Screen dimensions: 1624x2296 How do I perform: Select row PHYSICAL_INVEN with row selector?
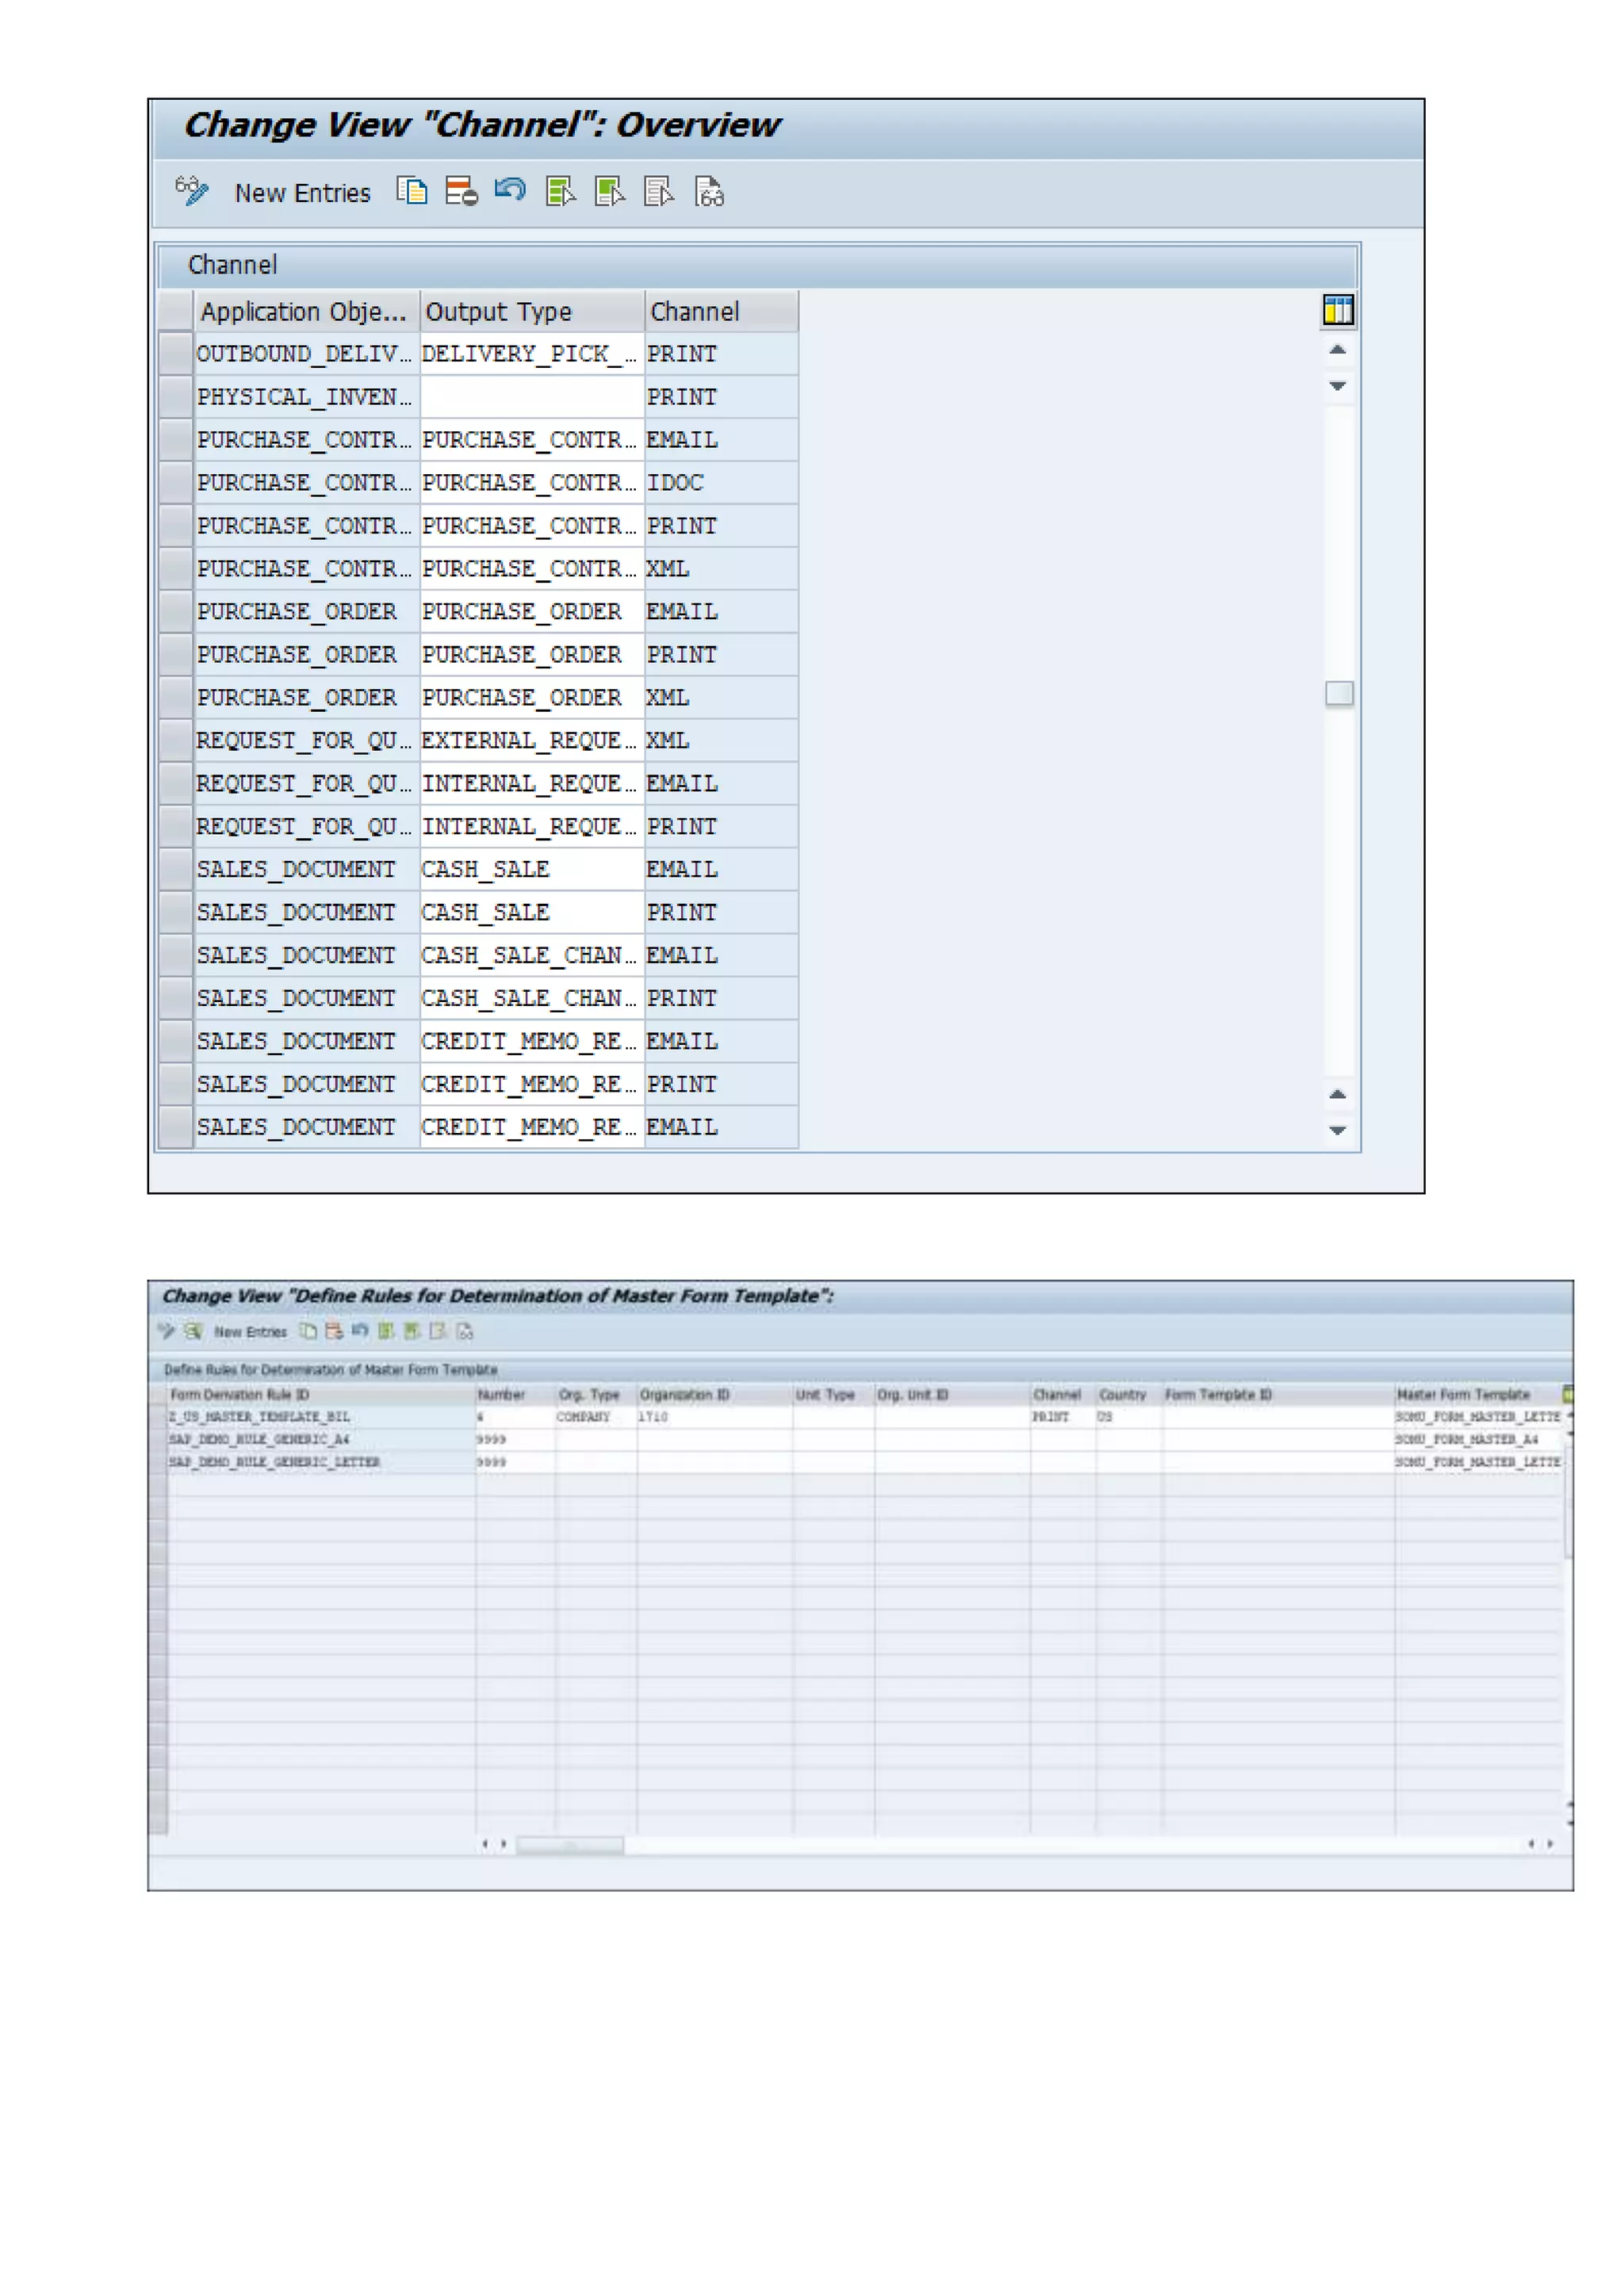coord(176,397)
